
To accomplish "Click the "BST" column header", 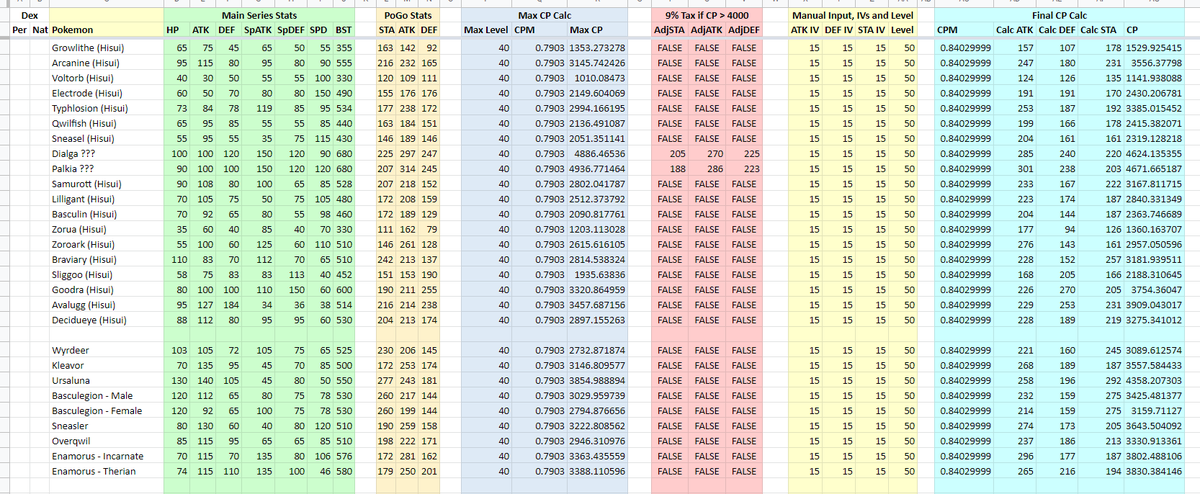I will tap(343, 31).
